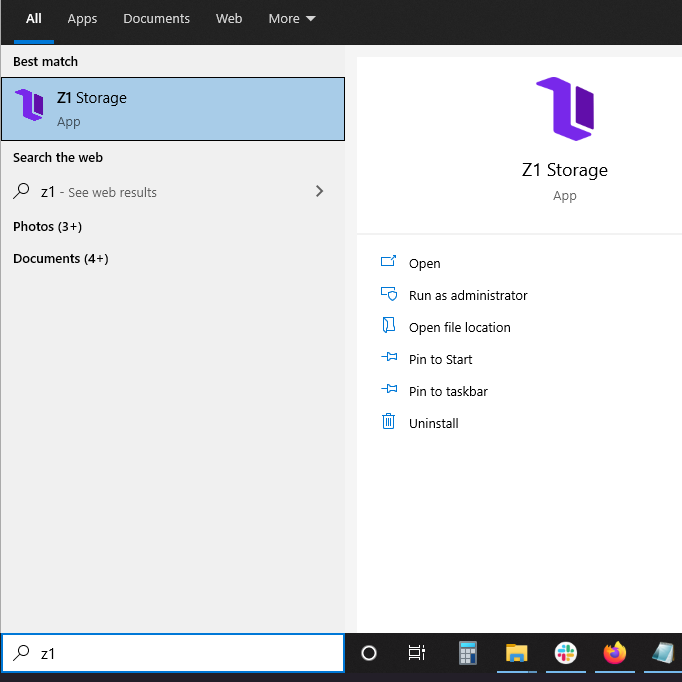Click the large Z1 Storage preview logo
The image size is (682, 682).
coord(565,109)
